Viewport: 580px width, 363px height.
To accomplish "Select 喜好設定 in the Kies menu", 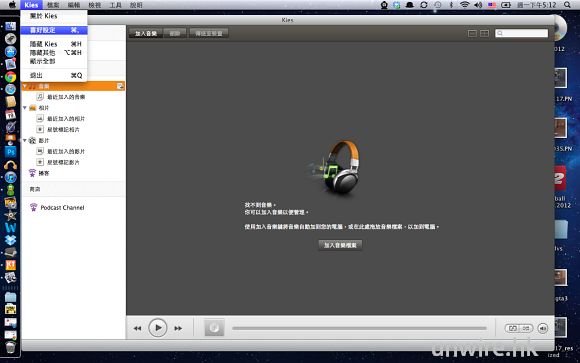I will 54,30.
